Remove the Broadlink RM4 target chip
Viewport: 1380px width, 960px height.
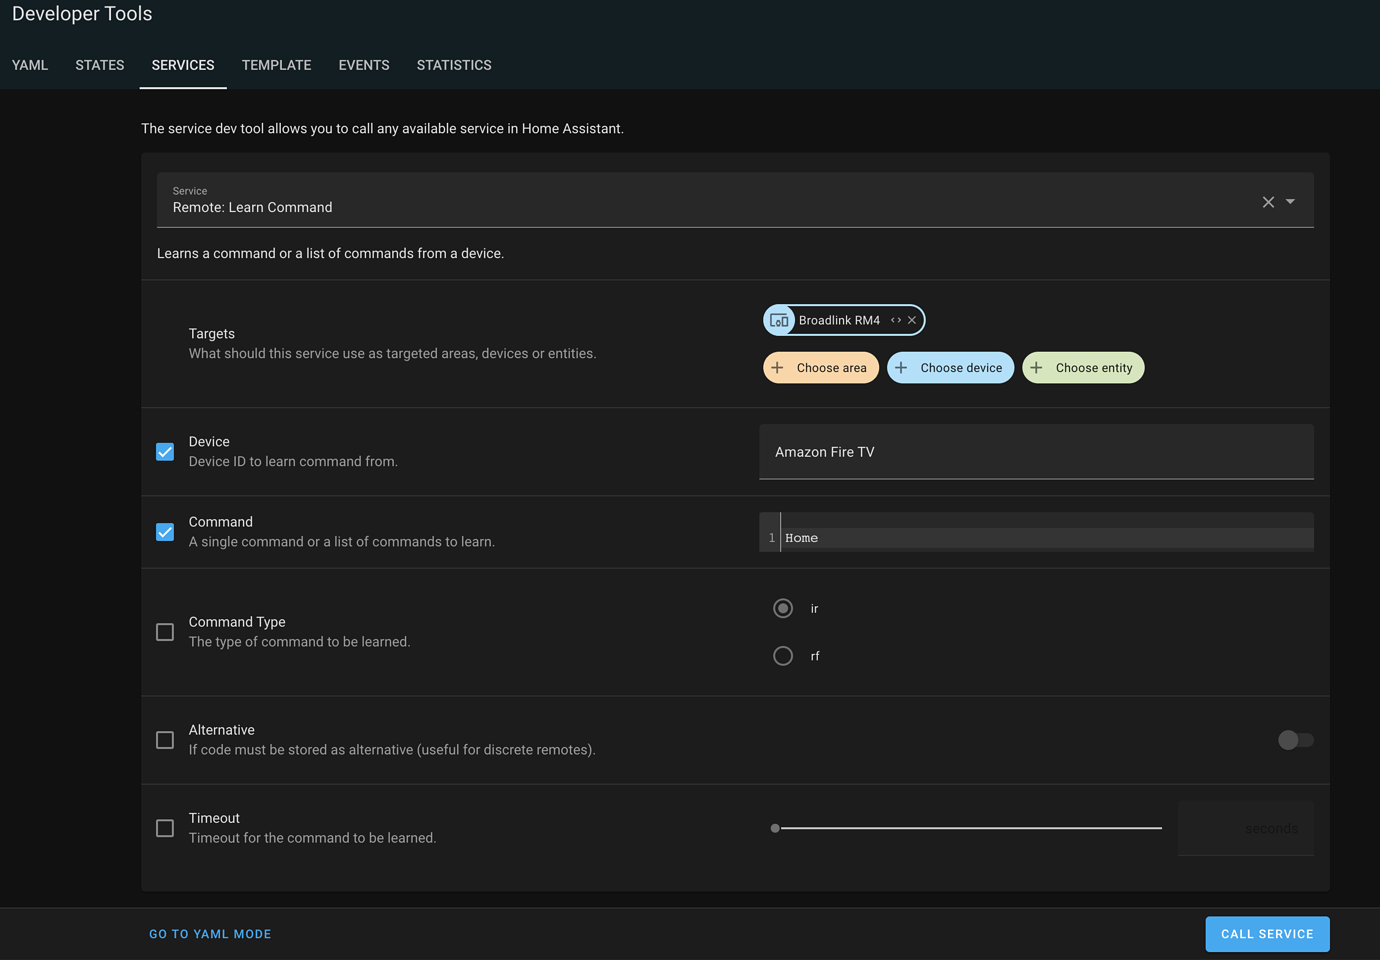912,320
